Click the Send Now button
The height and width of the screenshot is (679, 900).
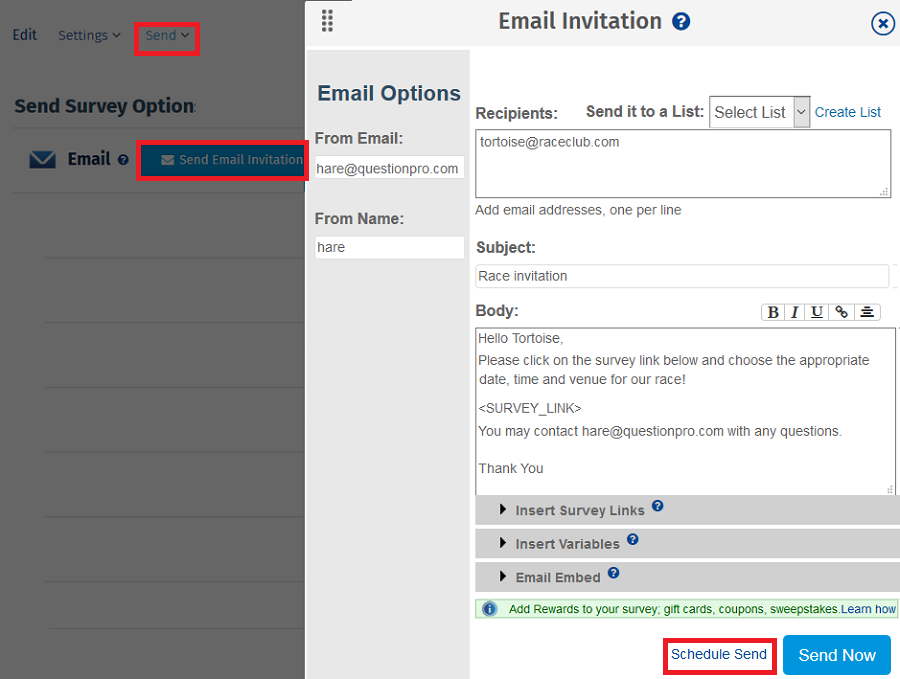click(837, 655)
